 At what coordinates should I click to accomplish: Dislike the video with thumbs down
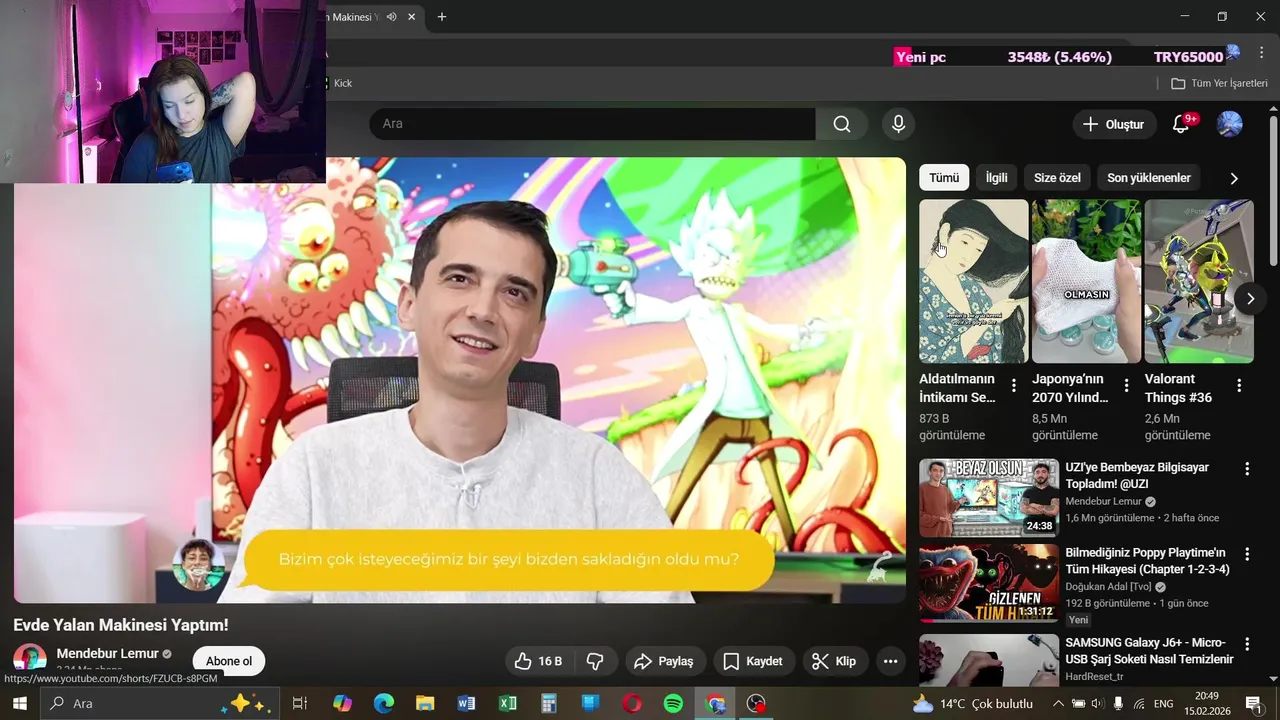(596, 661)
